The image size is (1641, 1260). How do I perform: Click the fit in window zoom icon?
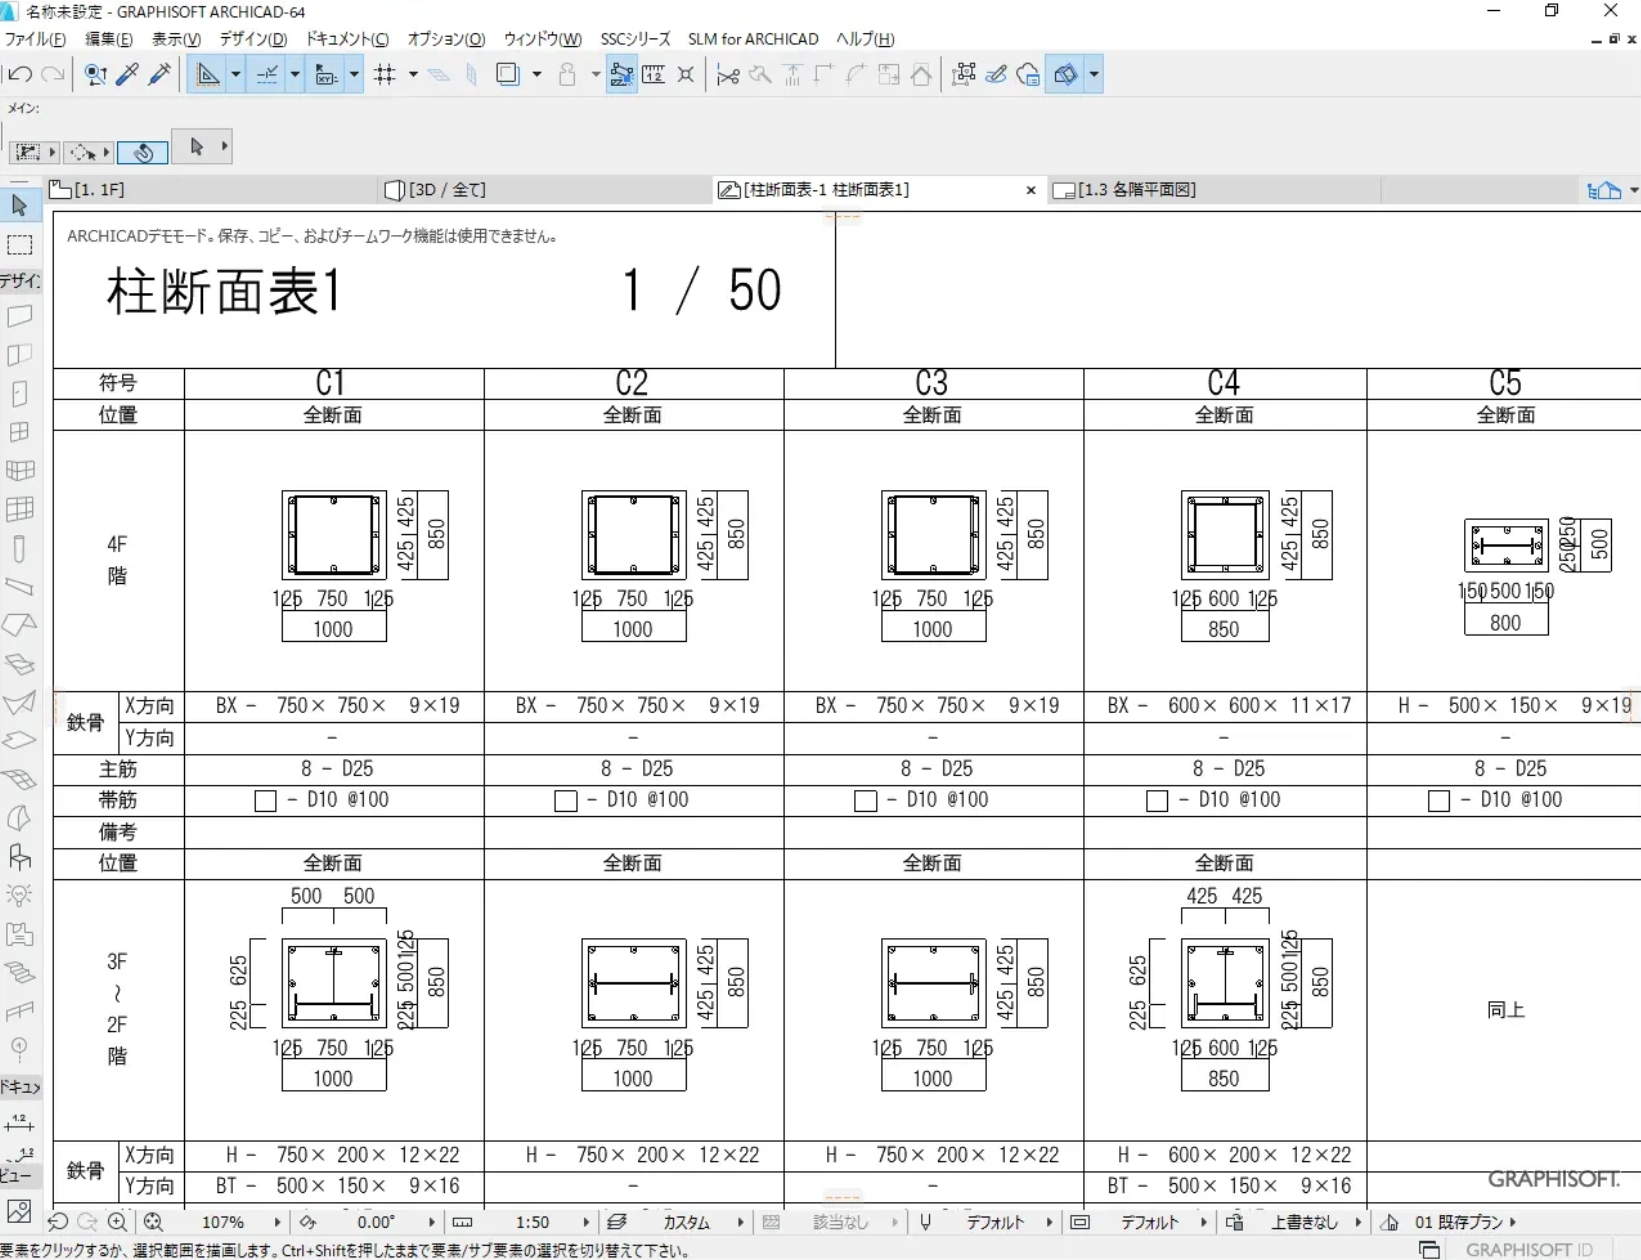153,1222
